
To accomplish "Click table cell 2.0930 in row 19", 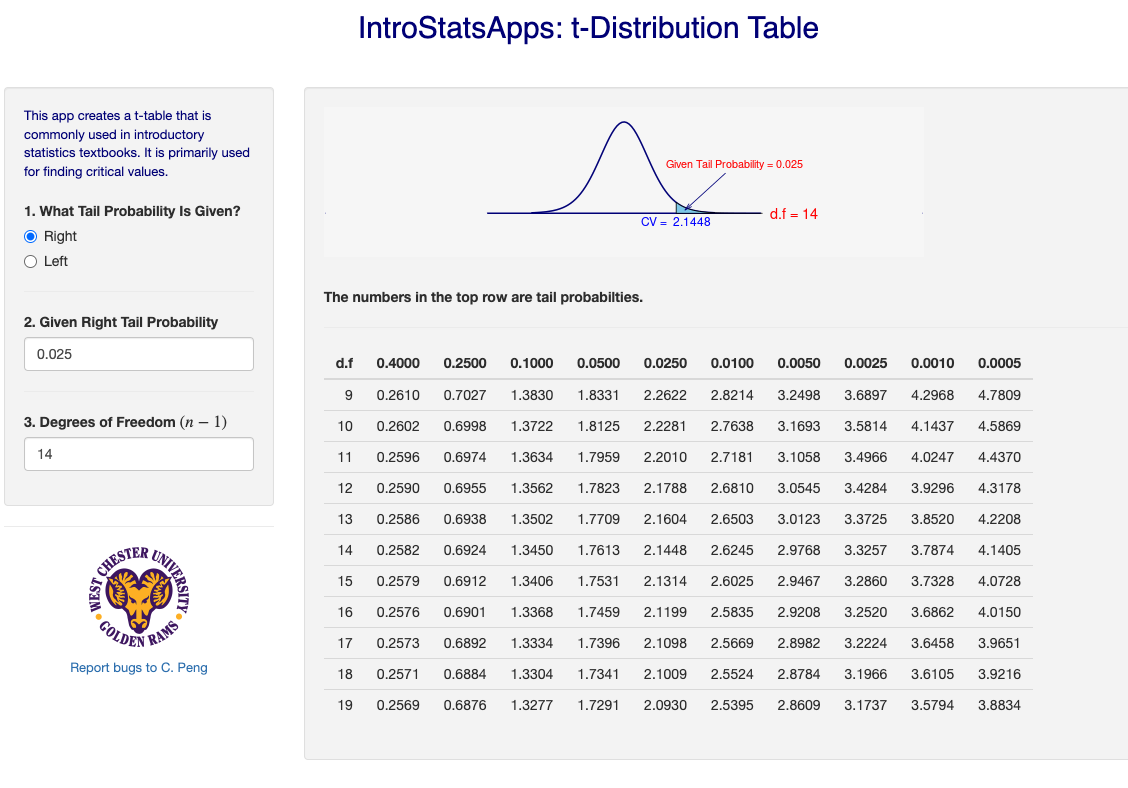I will pos(665,705).
